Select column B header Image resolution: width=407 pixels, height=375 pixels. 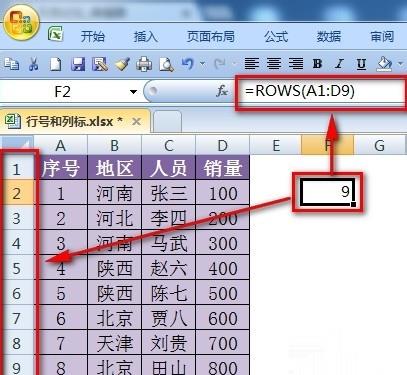click(114, 145)
